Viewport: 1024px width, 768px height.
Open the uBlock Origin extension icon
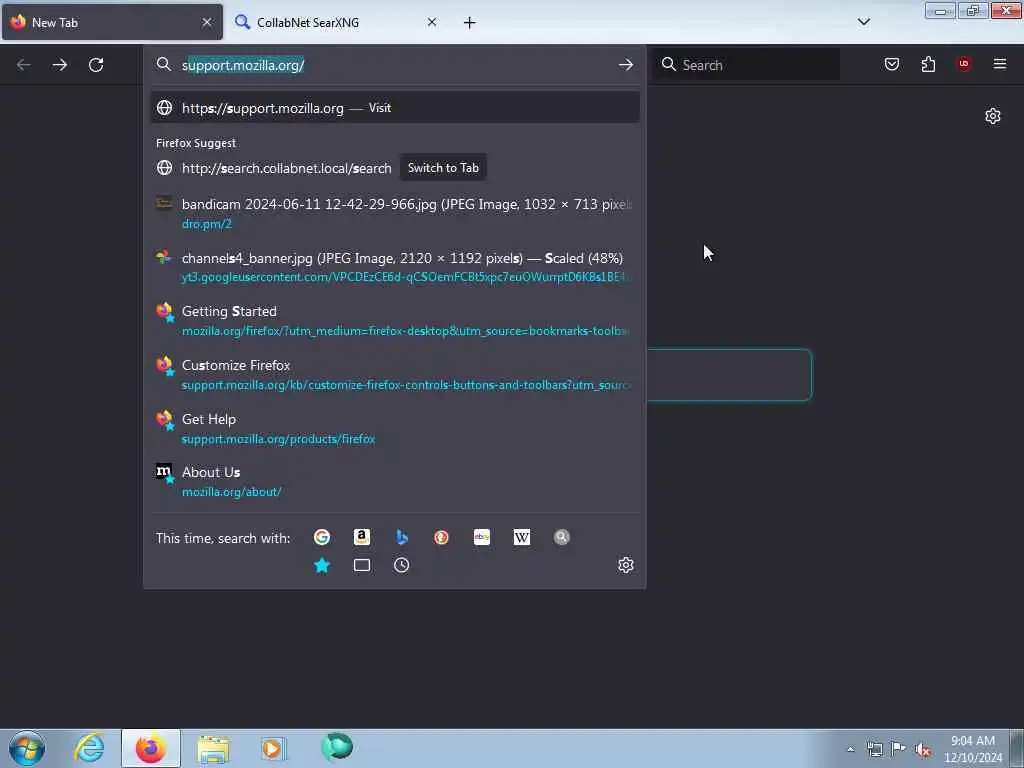pos(964,64)
